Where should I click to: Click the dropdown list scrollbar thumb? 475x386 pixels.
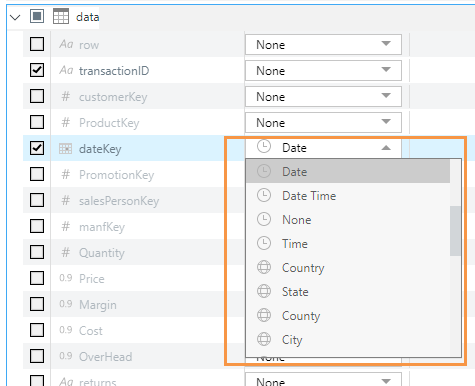point(455,231)
